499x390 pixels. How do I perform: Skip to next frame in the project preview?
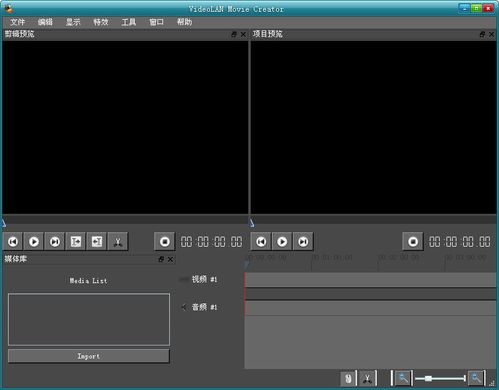click(x=303, y=241)
